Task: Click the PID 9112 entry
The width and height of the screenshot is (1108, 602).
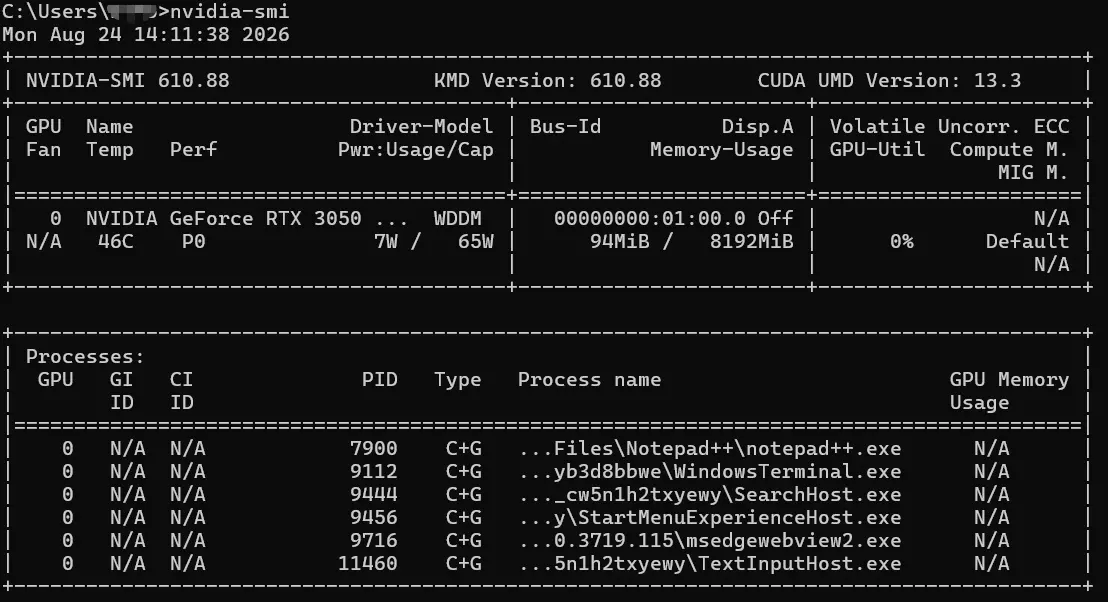Action: (x=374, y=471)
